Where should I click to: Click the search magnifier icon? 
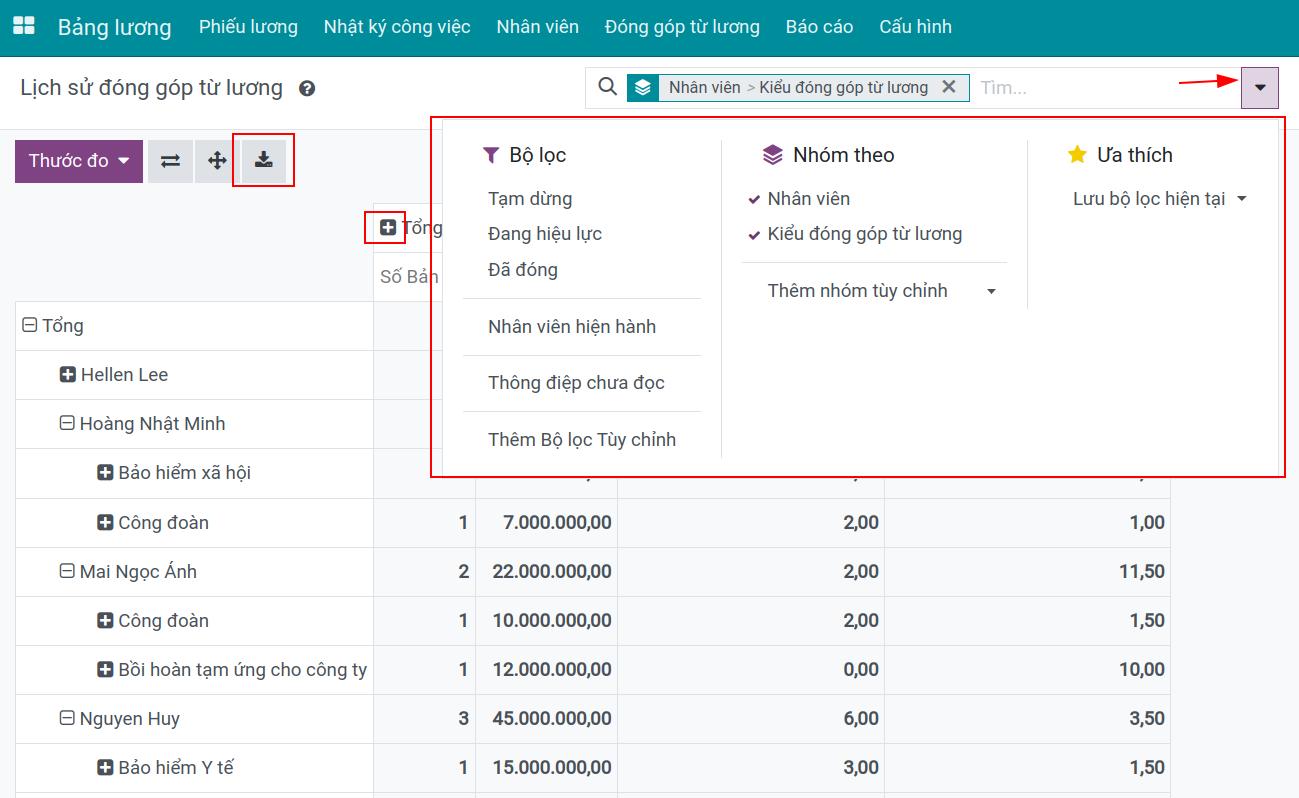[x=607, y=87]
